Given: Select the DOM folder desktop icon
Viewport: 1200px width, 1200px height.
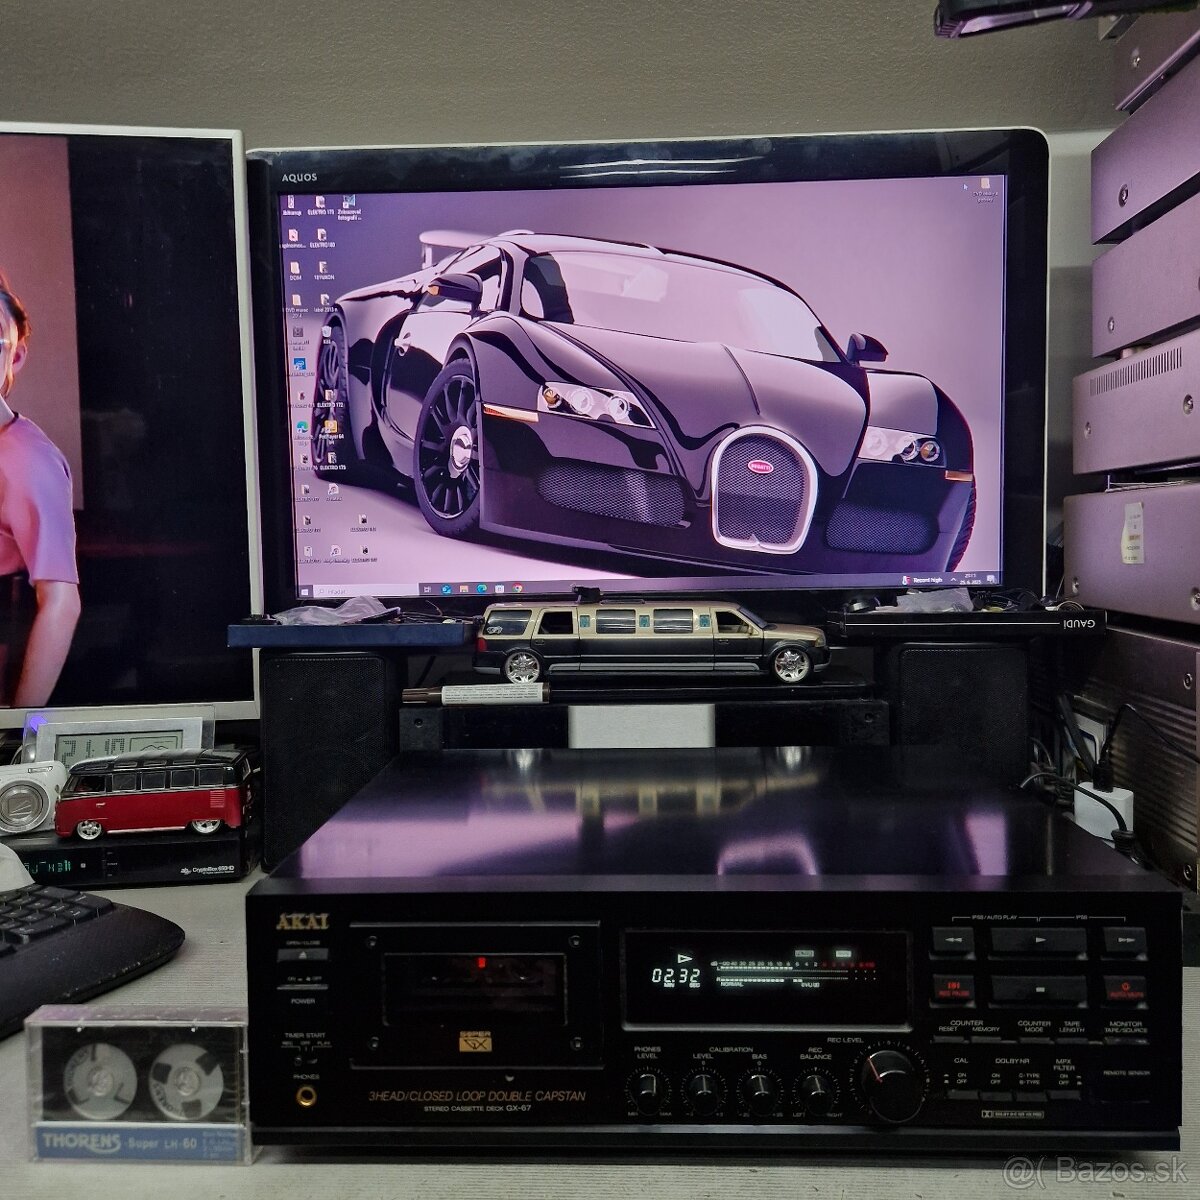Looking at the screenshot, I should pyautogui.click(x=295, y=271).
